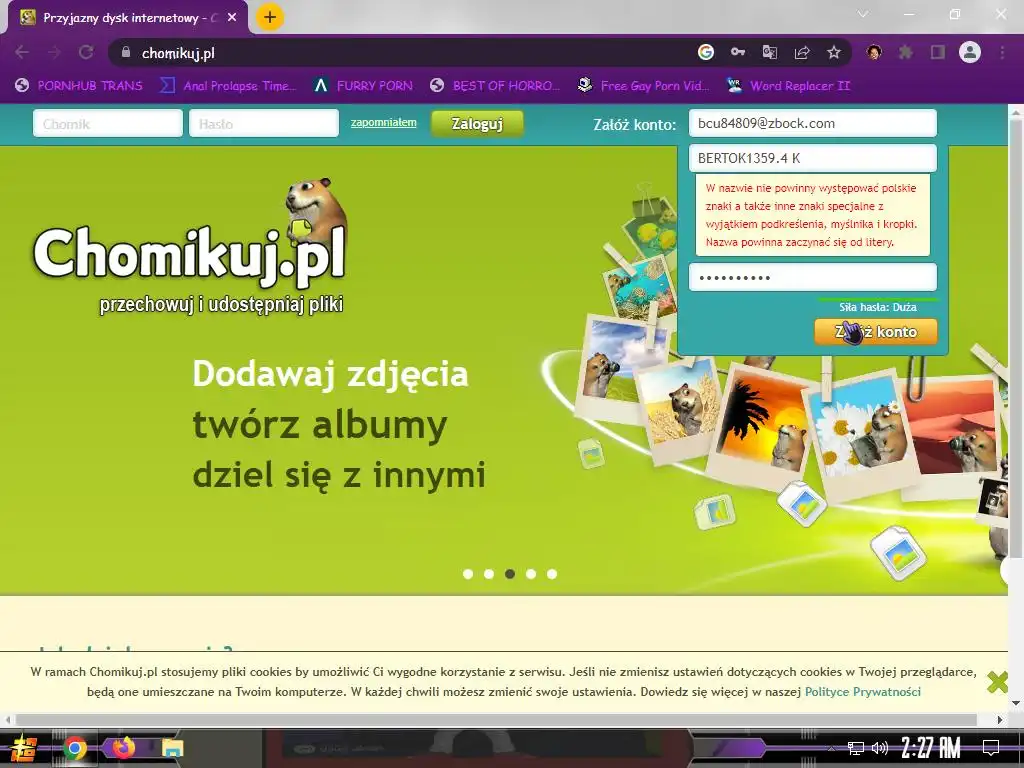Click the horizontal scrollbar right arrow
The height and width of the screenshot is (768, 1024).
point(1000,720)
